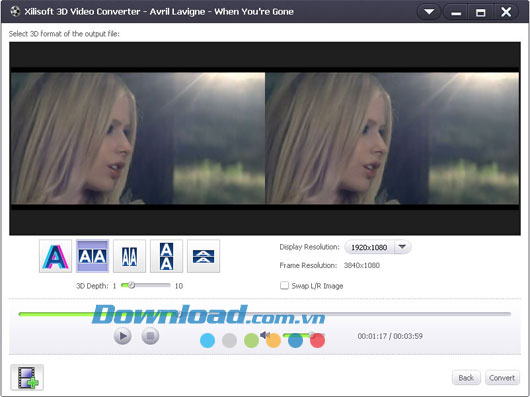Open the Display Resolution dropdown

pyautogui.click(x=378, y=247)
